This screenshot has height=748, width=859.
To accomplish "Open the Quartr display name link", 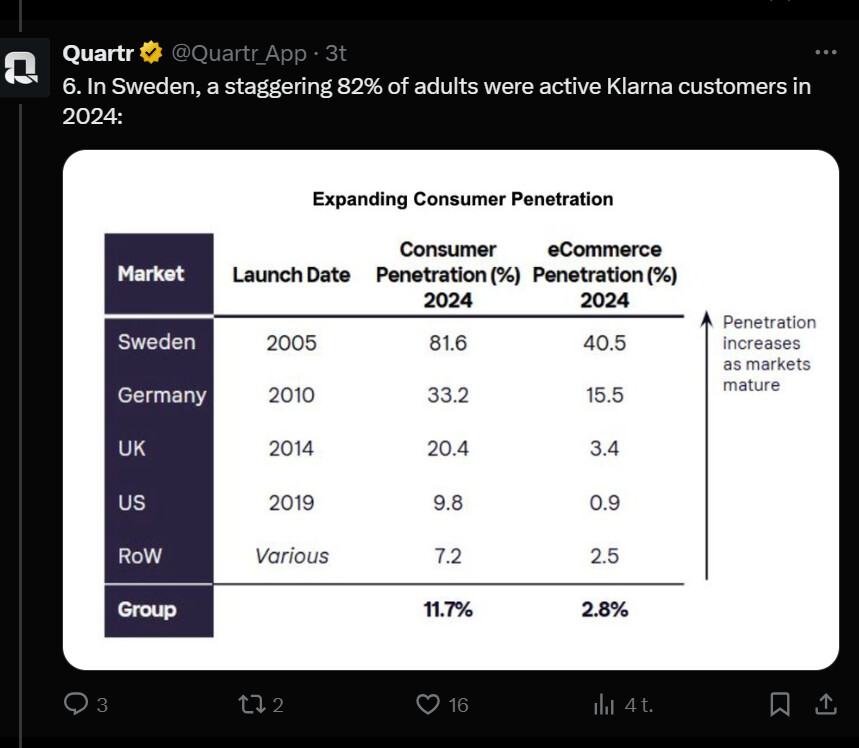I will click(x=99, y=53).
